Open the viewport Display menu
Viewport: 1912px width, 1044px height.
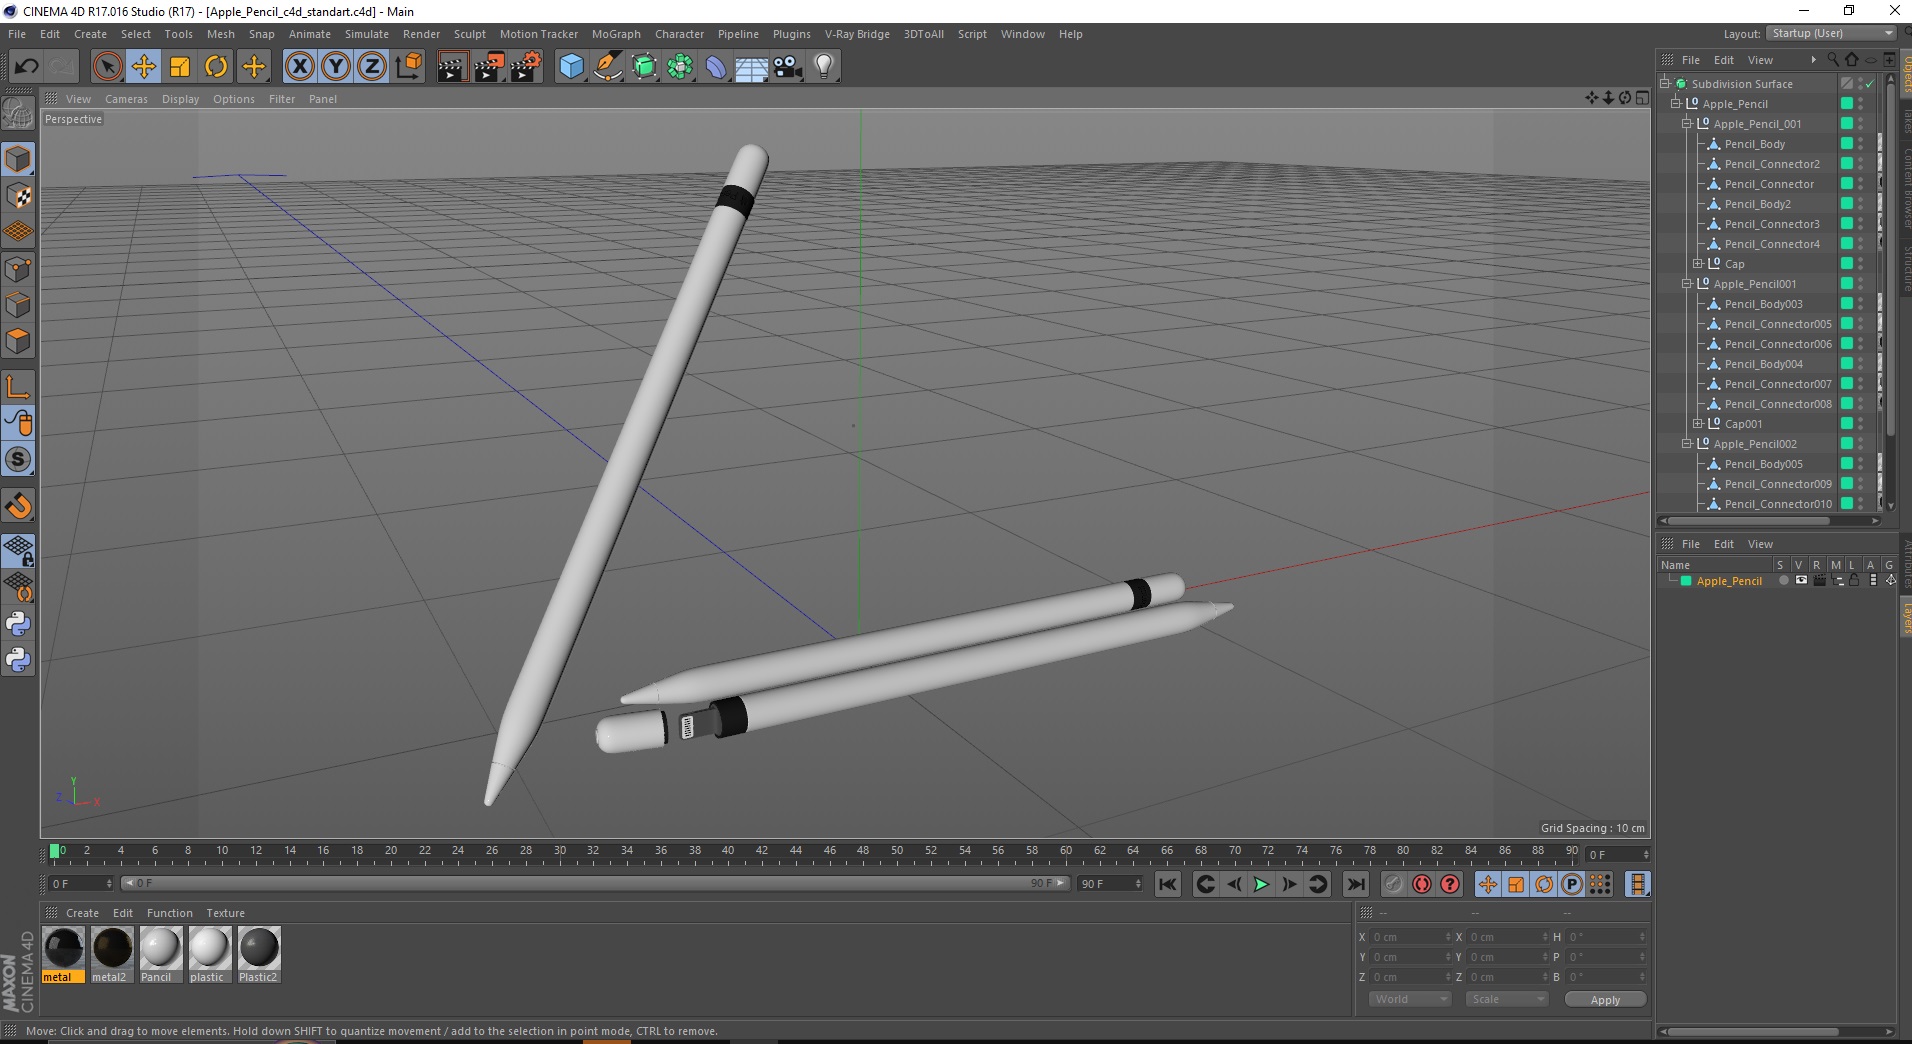tap(180, 99)
